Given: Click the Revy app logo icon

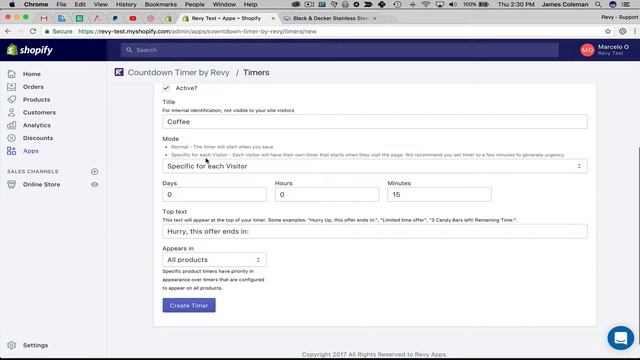Looking at the screenshot, I should tap(119, 72).
